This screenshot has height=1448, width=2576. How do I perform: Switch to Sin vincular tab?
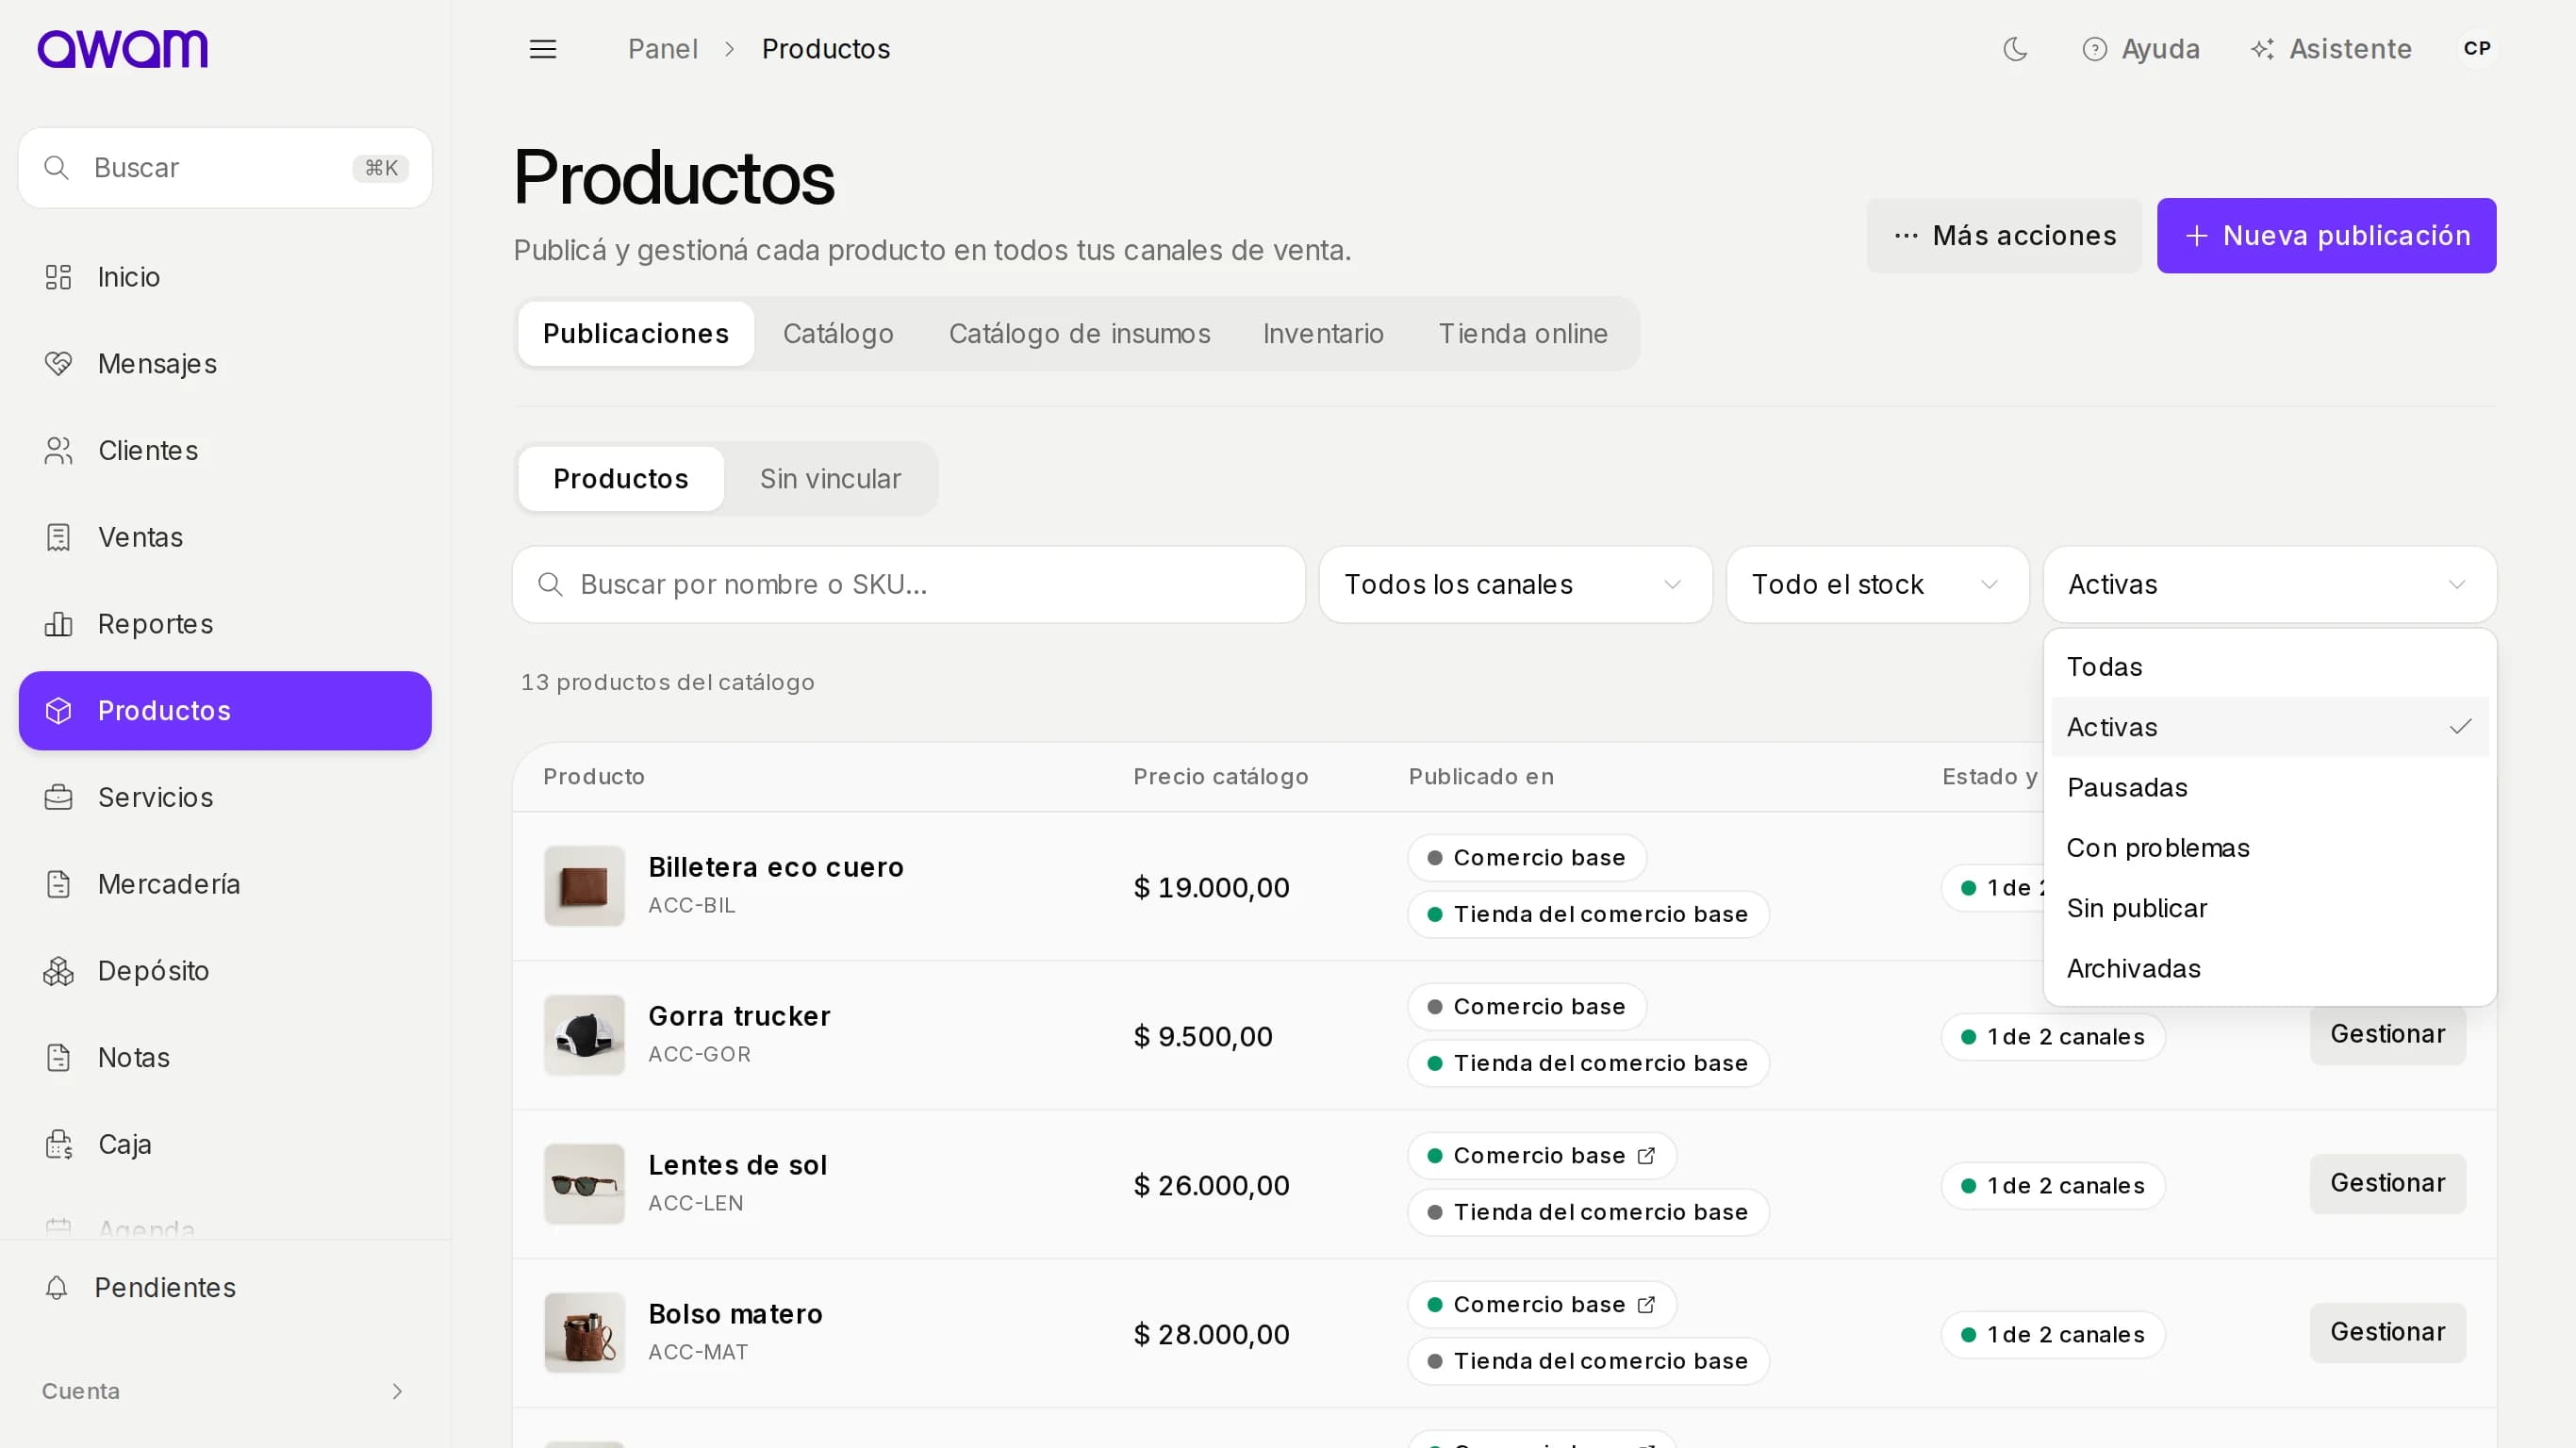coord(830,479)
